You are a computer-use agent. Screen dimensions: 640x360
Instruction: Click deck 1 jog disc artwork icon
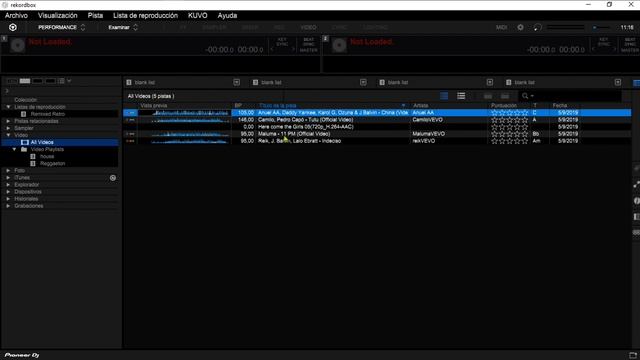[18, 45]
